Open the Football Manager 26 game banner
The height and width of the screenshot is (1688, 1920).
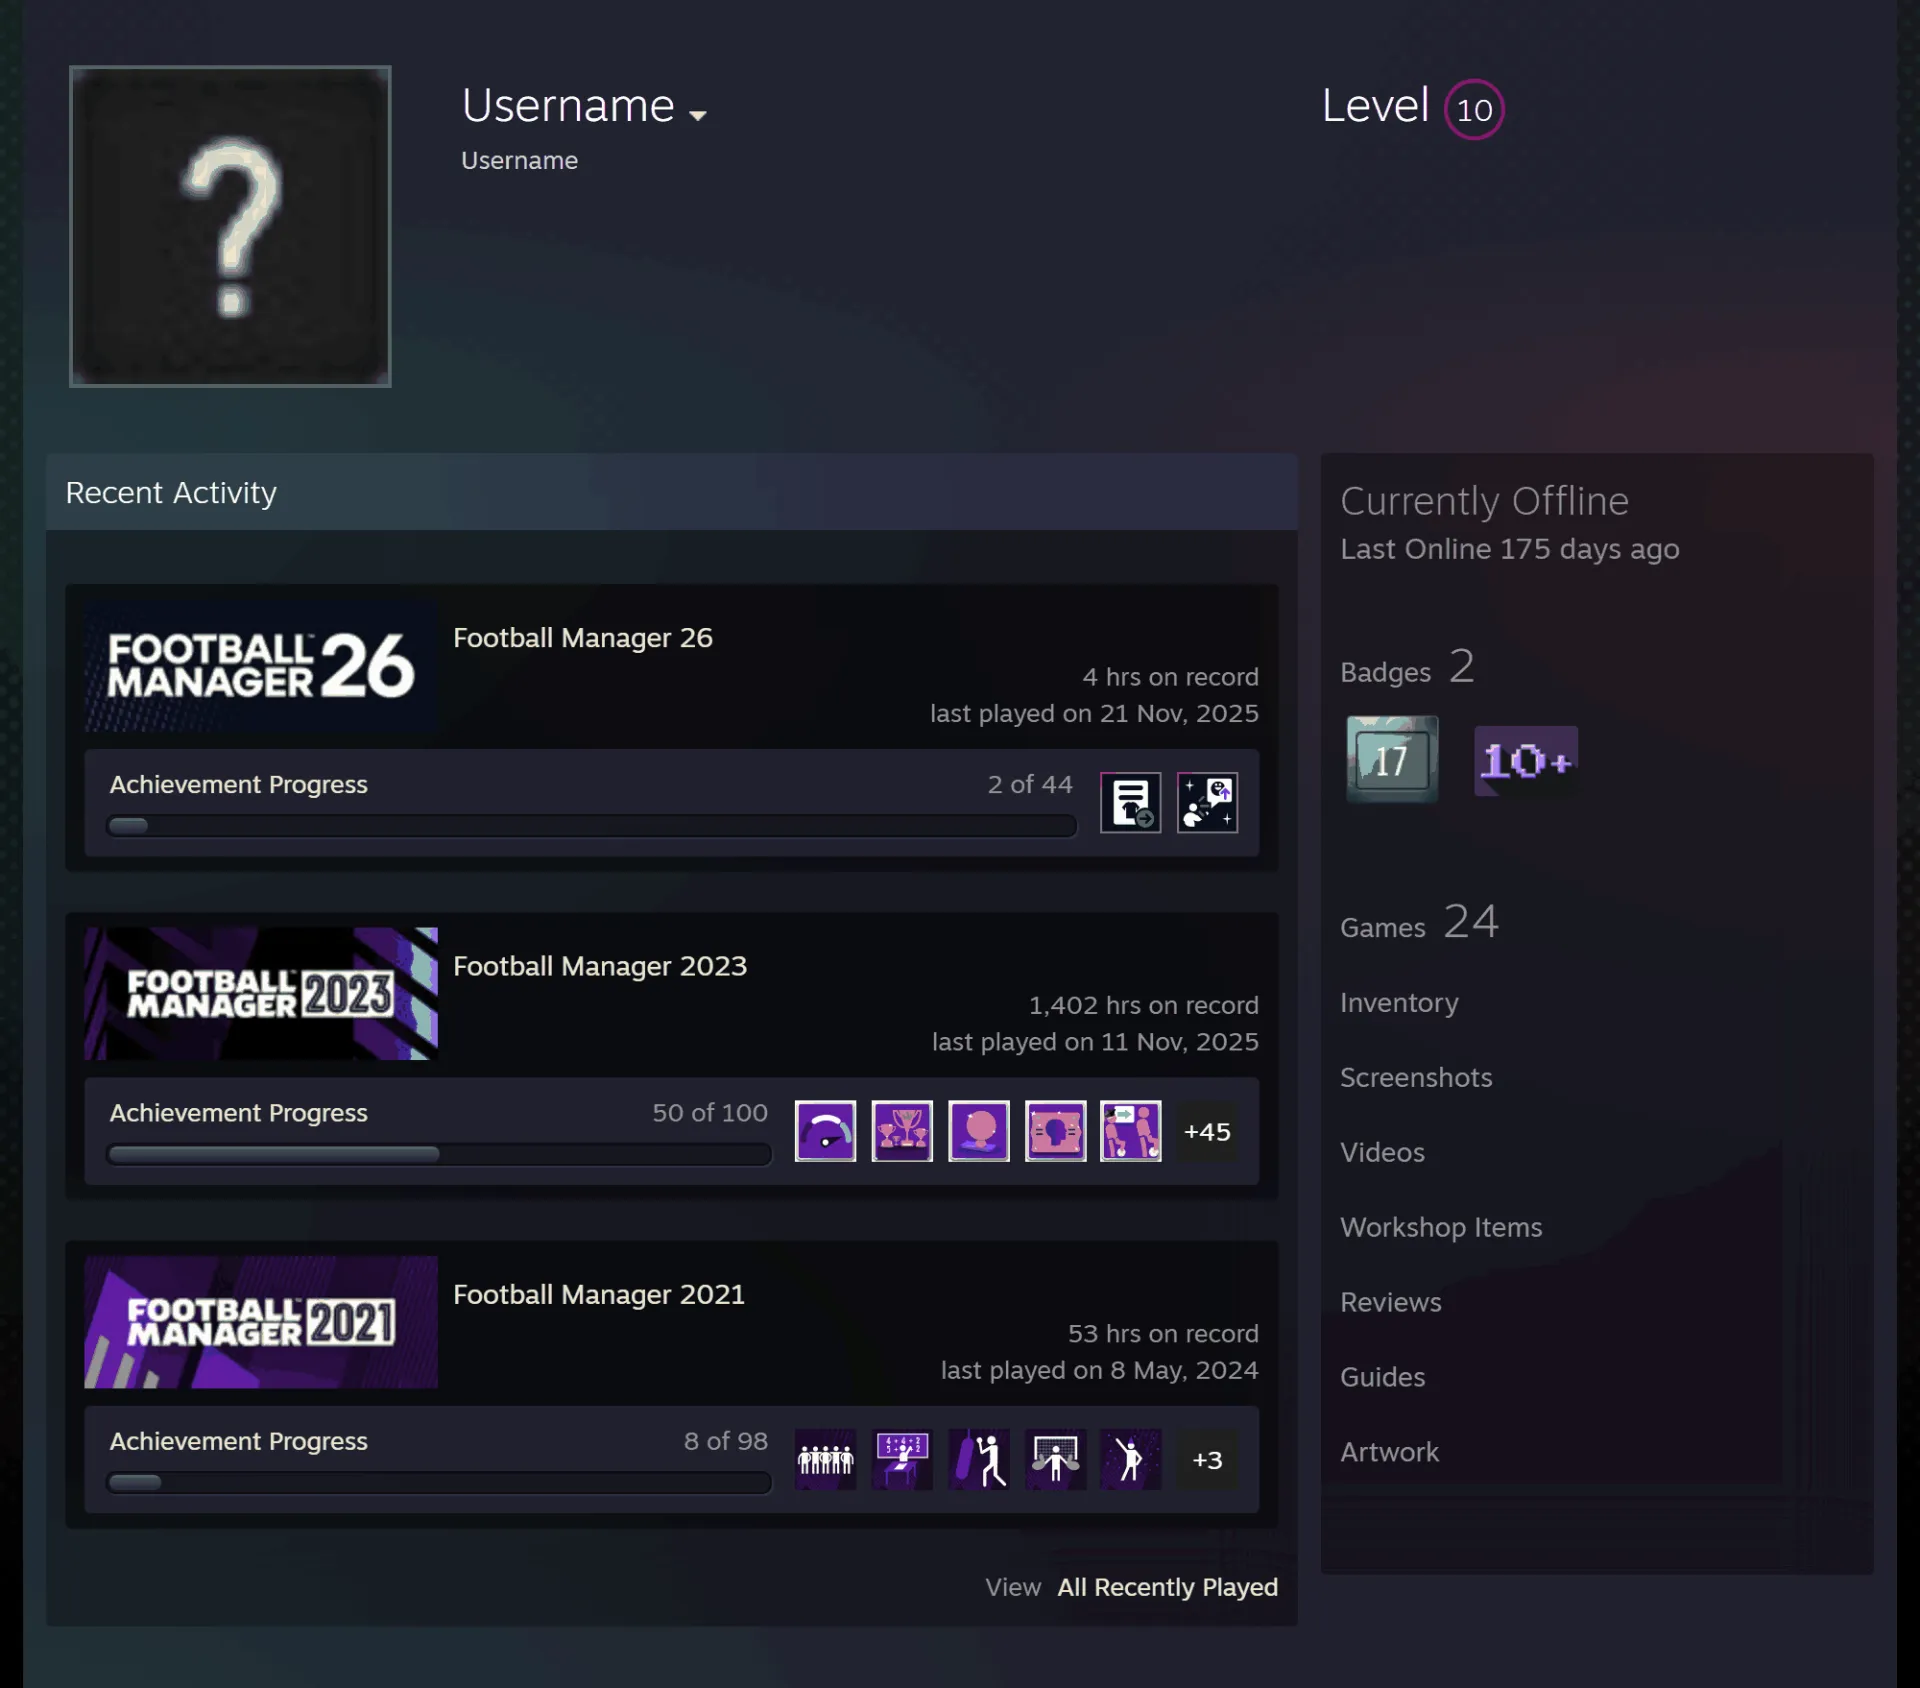pos(261,666)
